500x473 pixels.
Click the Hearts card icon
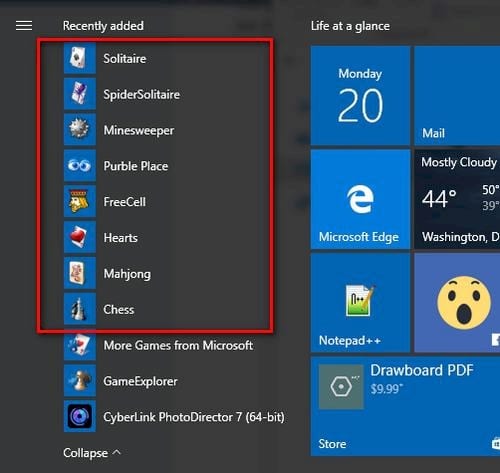coord(80,237)
